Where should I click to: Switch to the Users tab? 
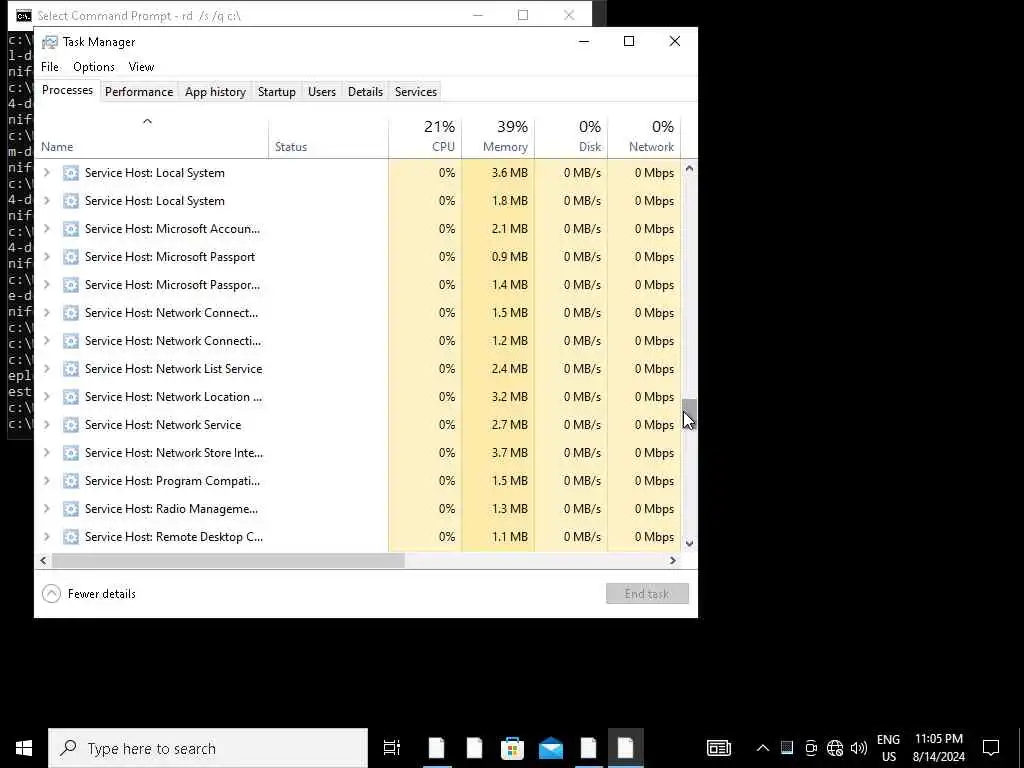pyautogui.click(x=322, y=92)
